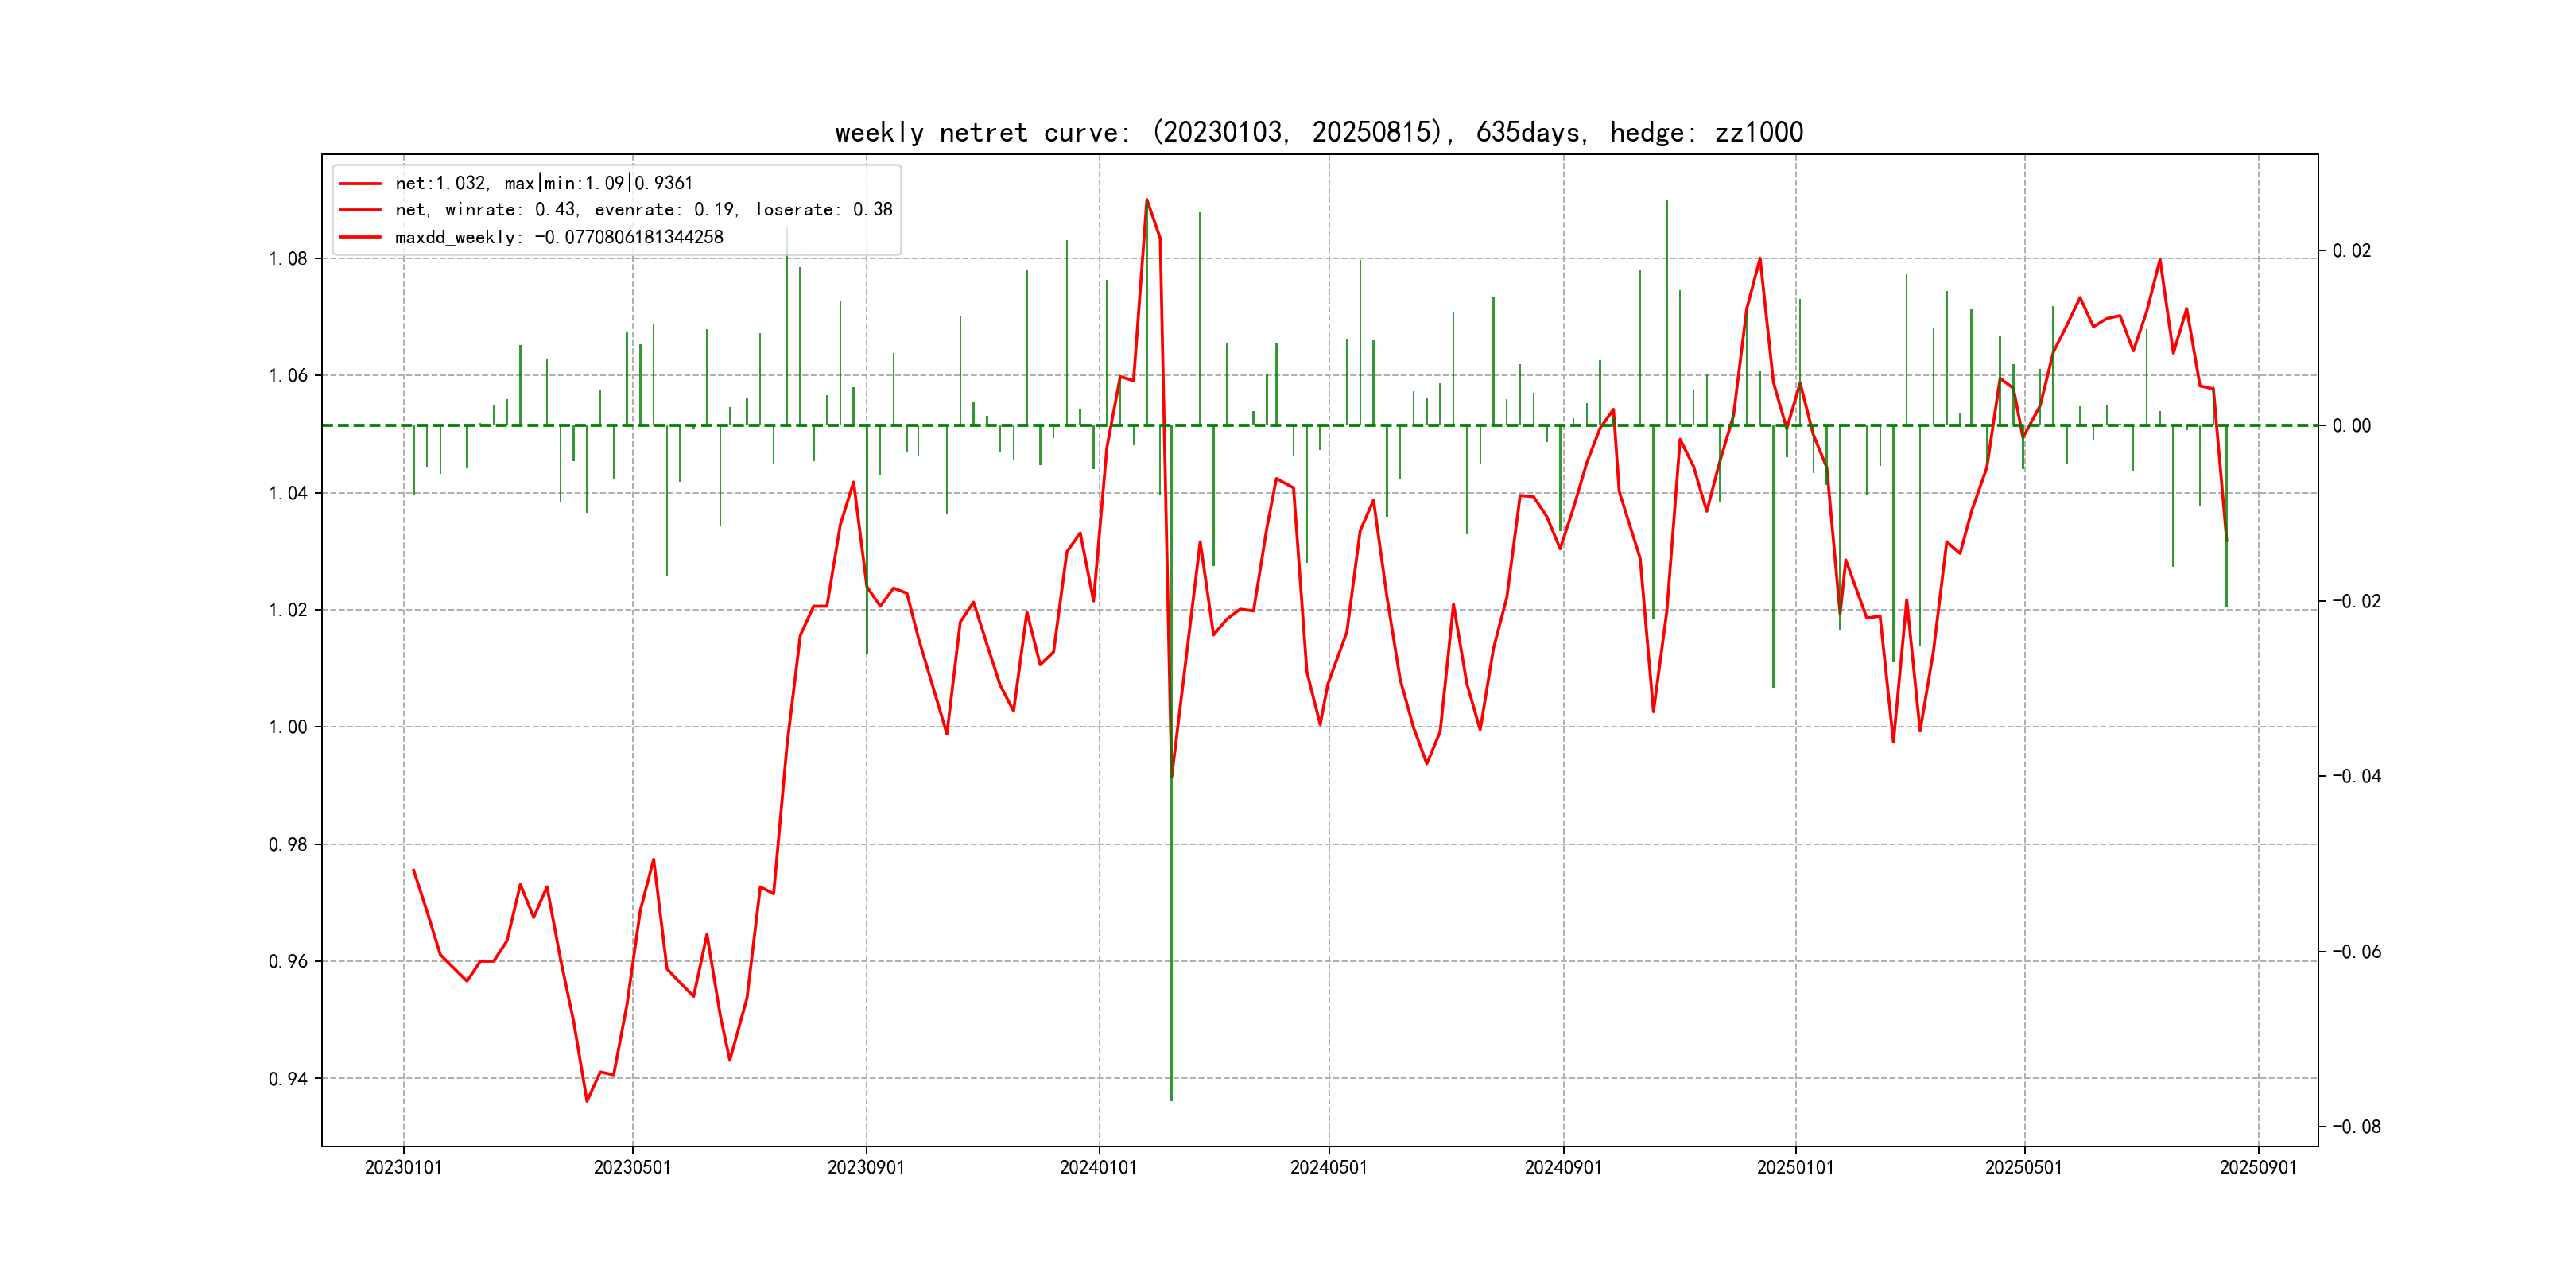Screen dimensions: 2576x1288
Task: Click the chart title 'weekly netret curve'
Action: click(1318, 132)
